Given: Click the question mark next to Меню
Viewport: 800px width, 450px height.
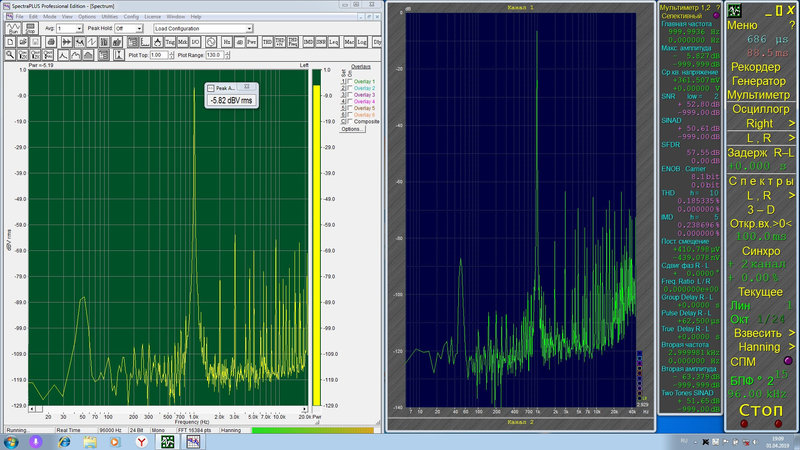Looking at the screenshot, I should click(792, 25).
